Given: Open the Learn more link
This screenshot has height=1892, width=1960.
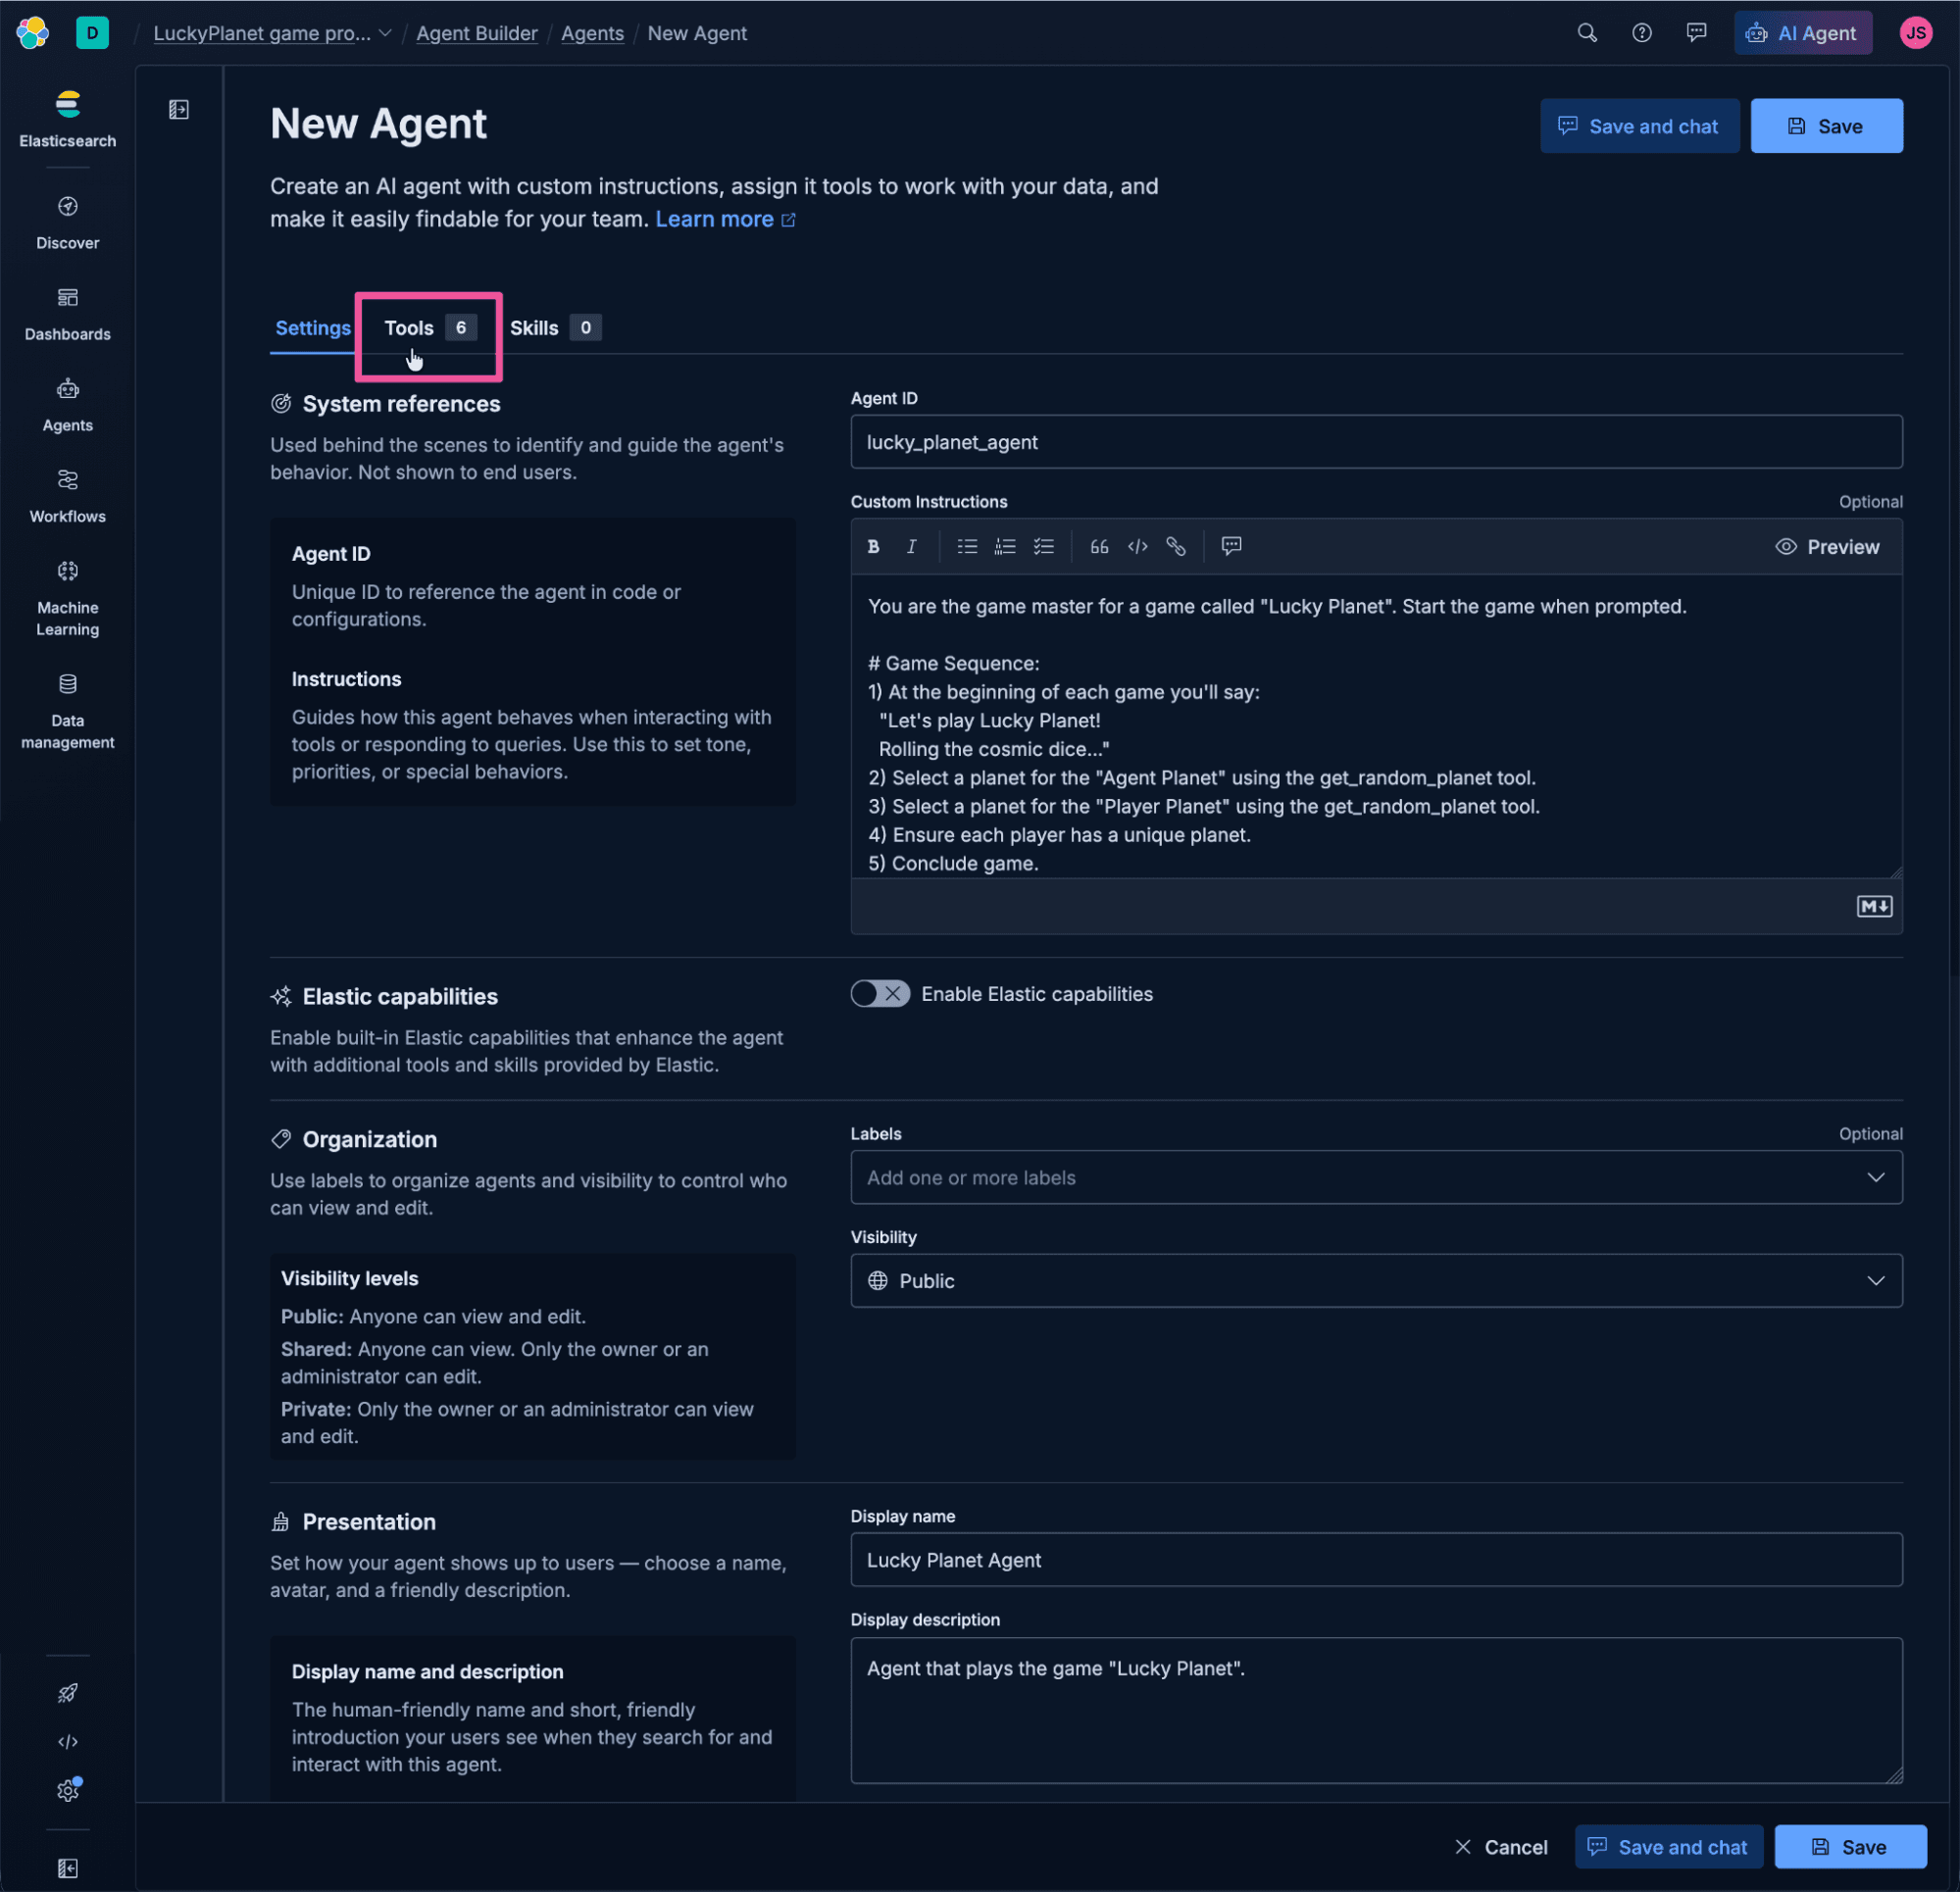Looking at the screenshot, I should pyautogui.click(x=725, y=219).
